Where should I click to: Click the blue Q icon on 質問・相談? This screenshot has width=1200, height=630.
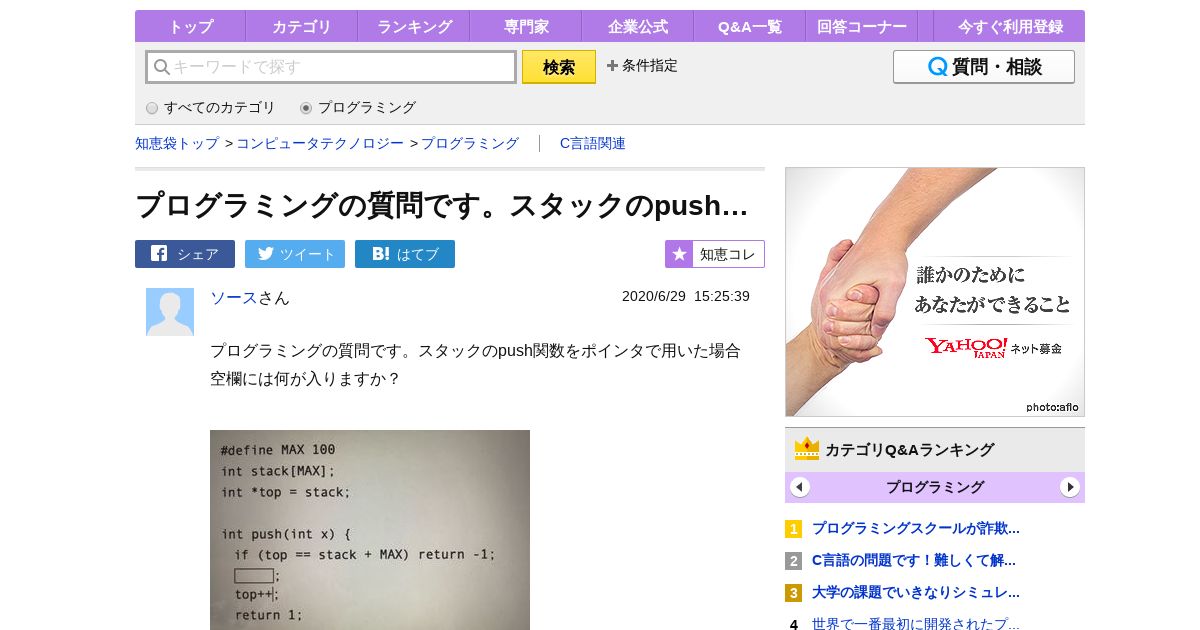pos(937,67)
